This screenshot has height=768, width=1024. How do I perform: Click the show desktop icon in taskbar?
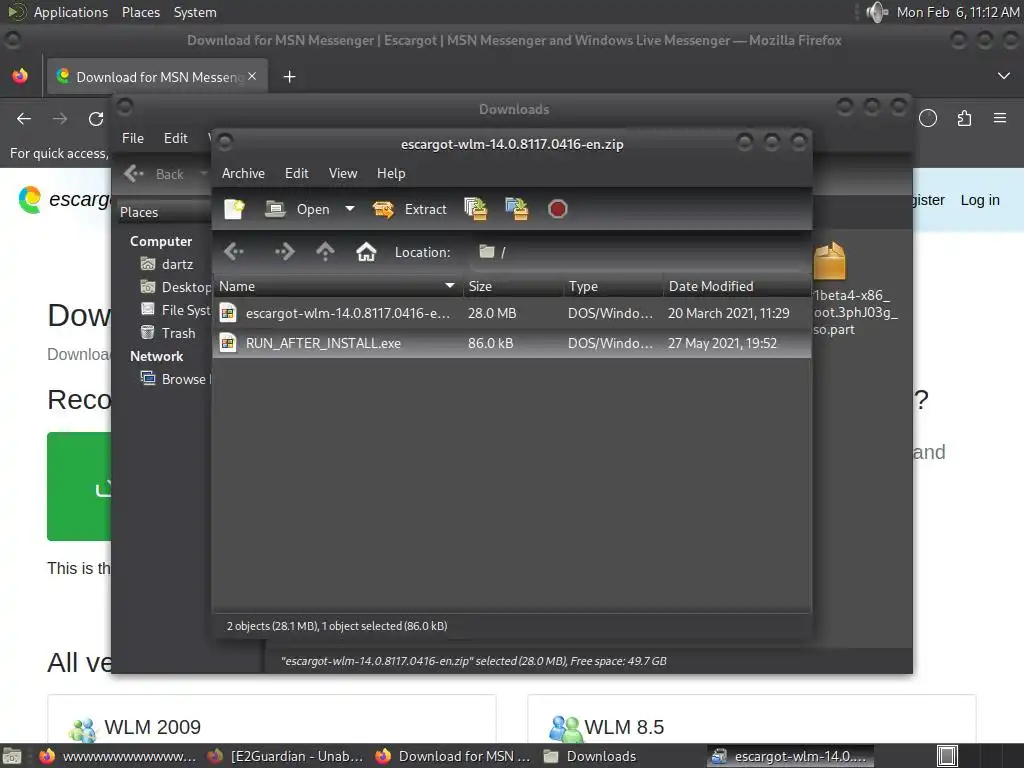[x=12, y=756]
